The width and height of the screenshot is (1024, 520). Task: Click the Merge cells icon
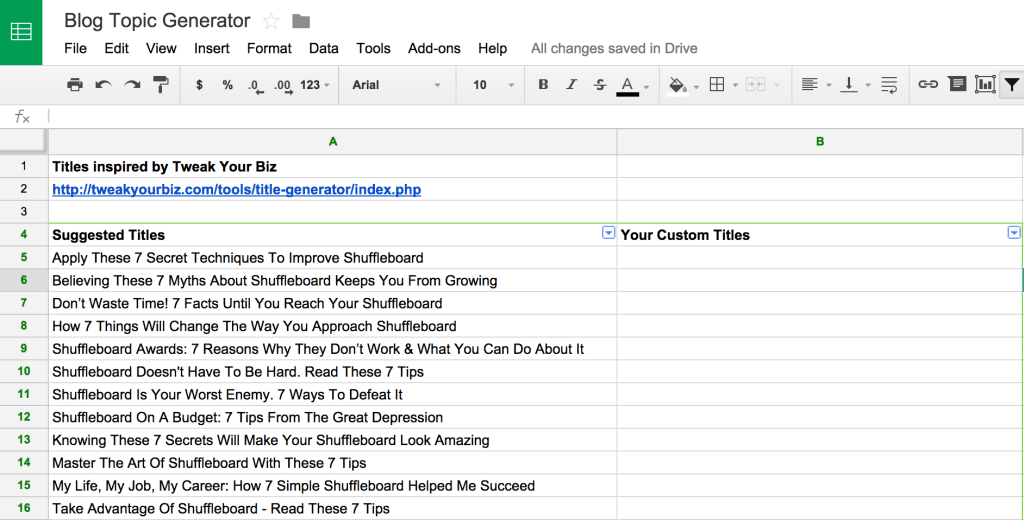tap(755, 84)
